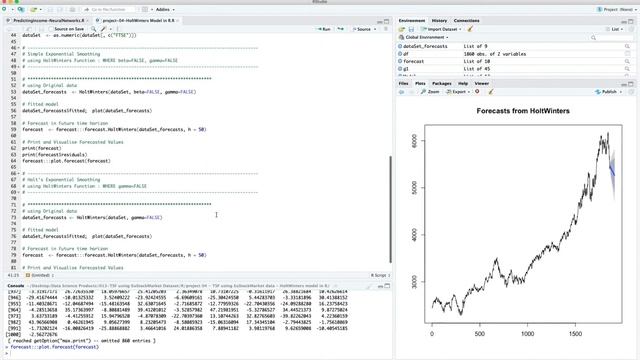Viewport: 640px width, 360px height.
Task: Click the Source button
Action: click(362, 29)
